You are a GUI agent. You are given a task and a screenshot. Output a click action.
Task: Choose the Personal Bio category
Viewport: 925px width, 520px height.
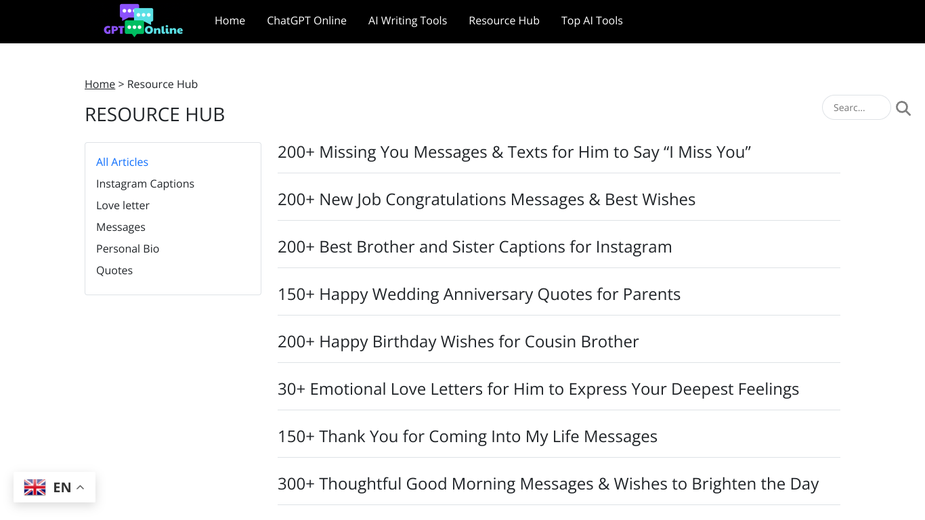(128, 249)
